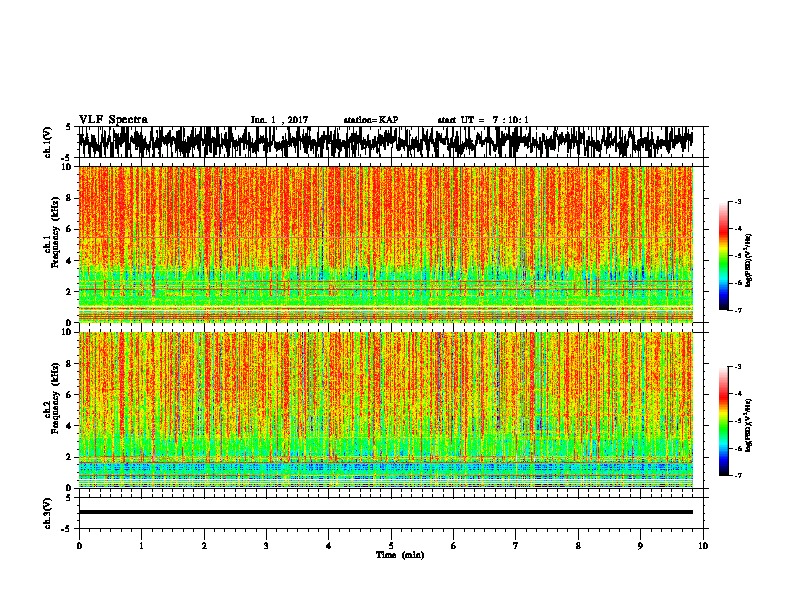The width and height of the screenshot is (792, 612).
Task: Click the ch.1 frequency axis "2" tick label
Action: (x=70, y=292)
